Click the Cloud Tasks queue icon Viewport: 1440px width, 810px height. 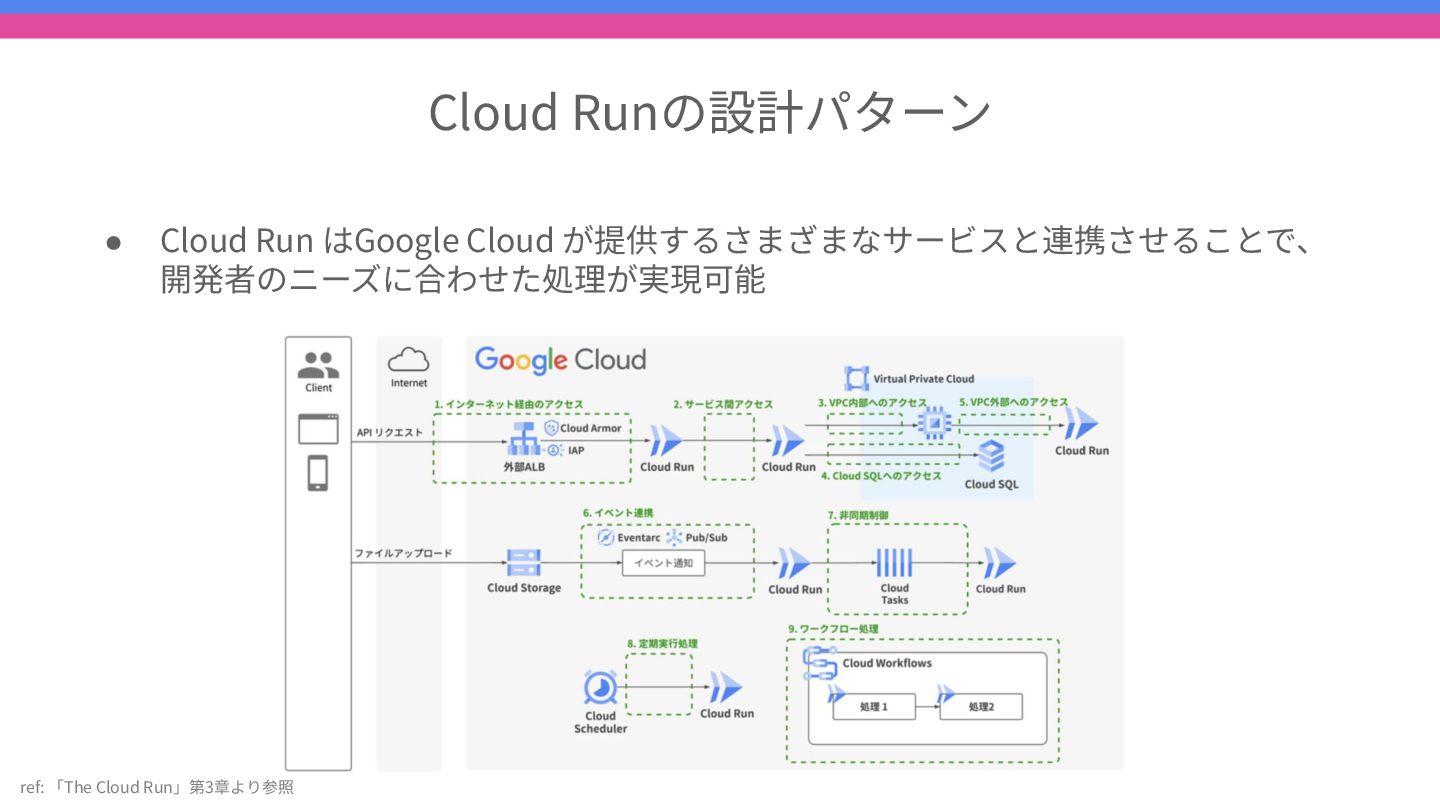pos(894,564)
